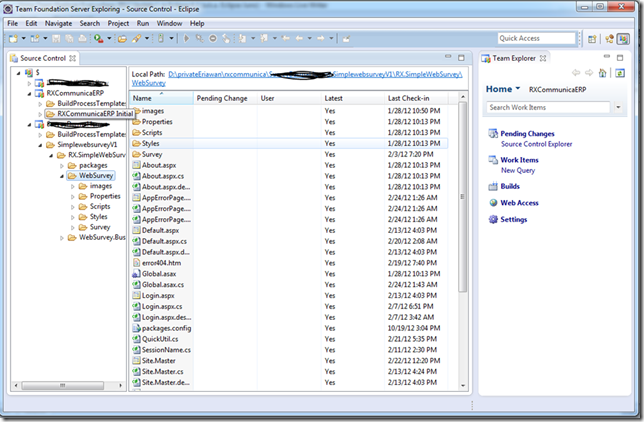
Task: Click the New Query link
Action: pyautogui.click(x=520, y=171)
